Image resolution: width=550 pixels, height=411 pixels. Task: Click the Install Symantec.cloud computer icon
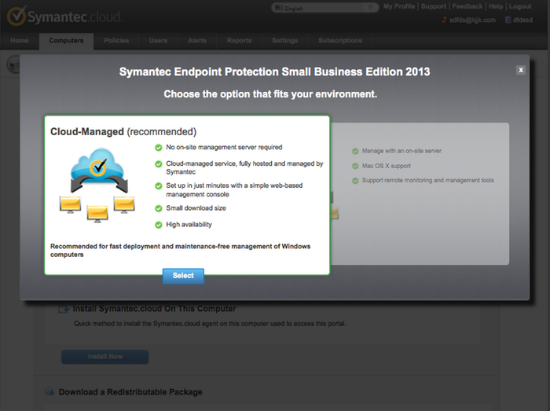(63, 309)
